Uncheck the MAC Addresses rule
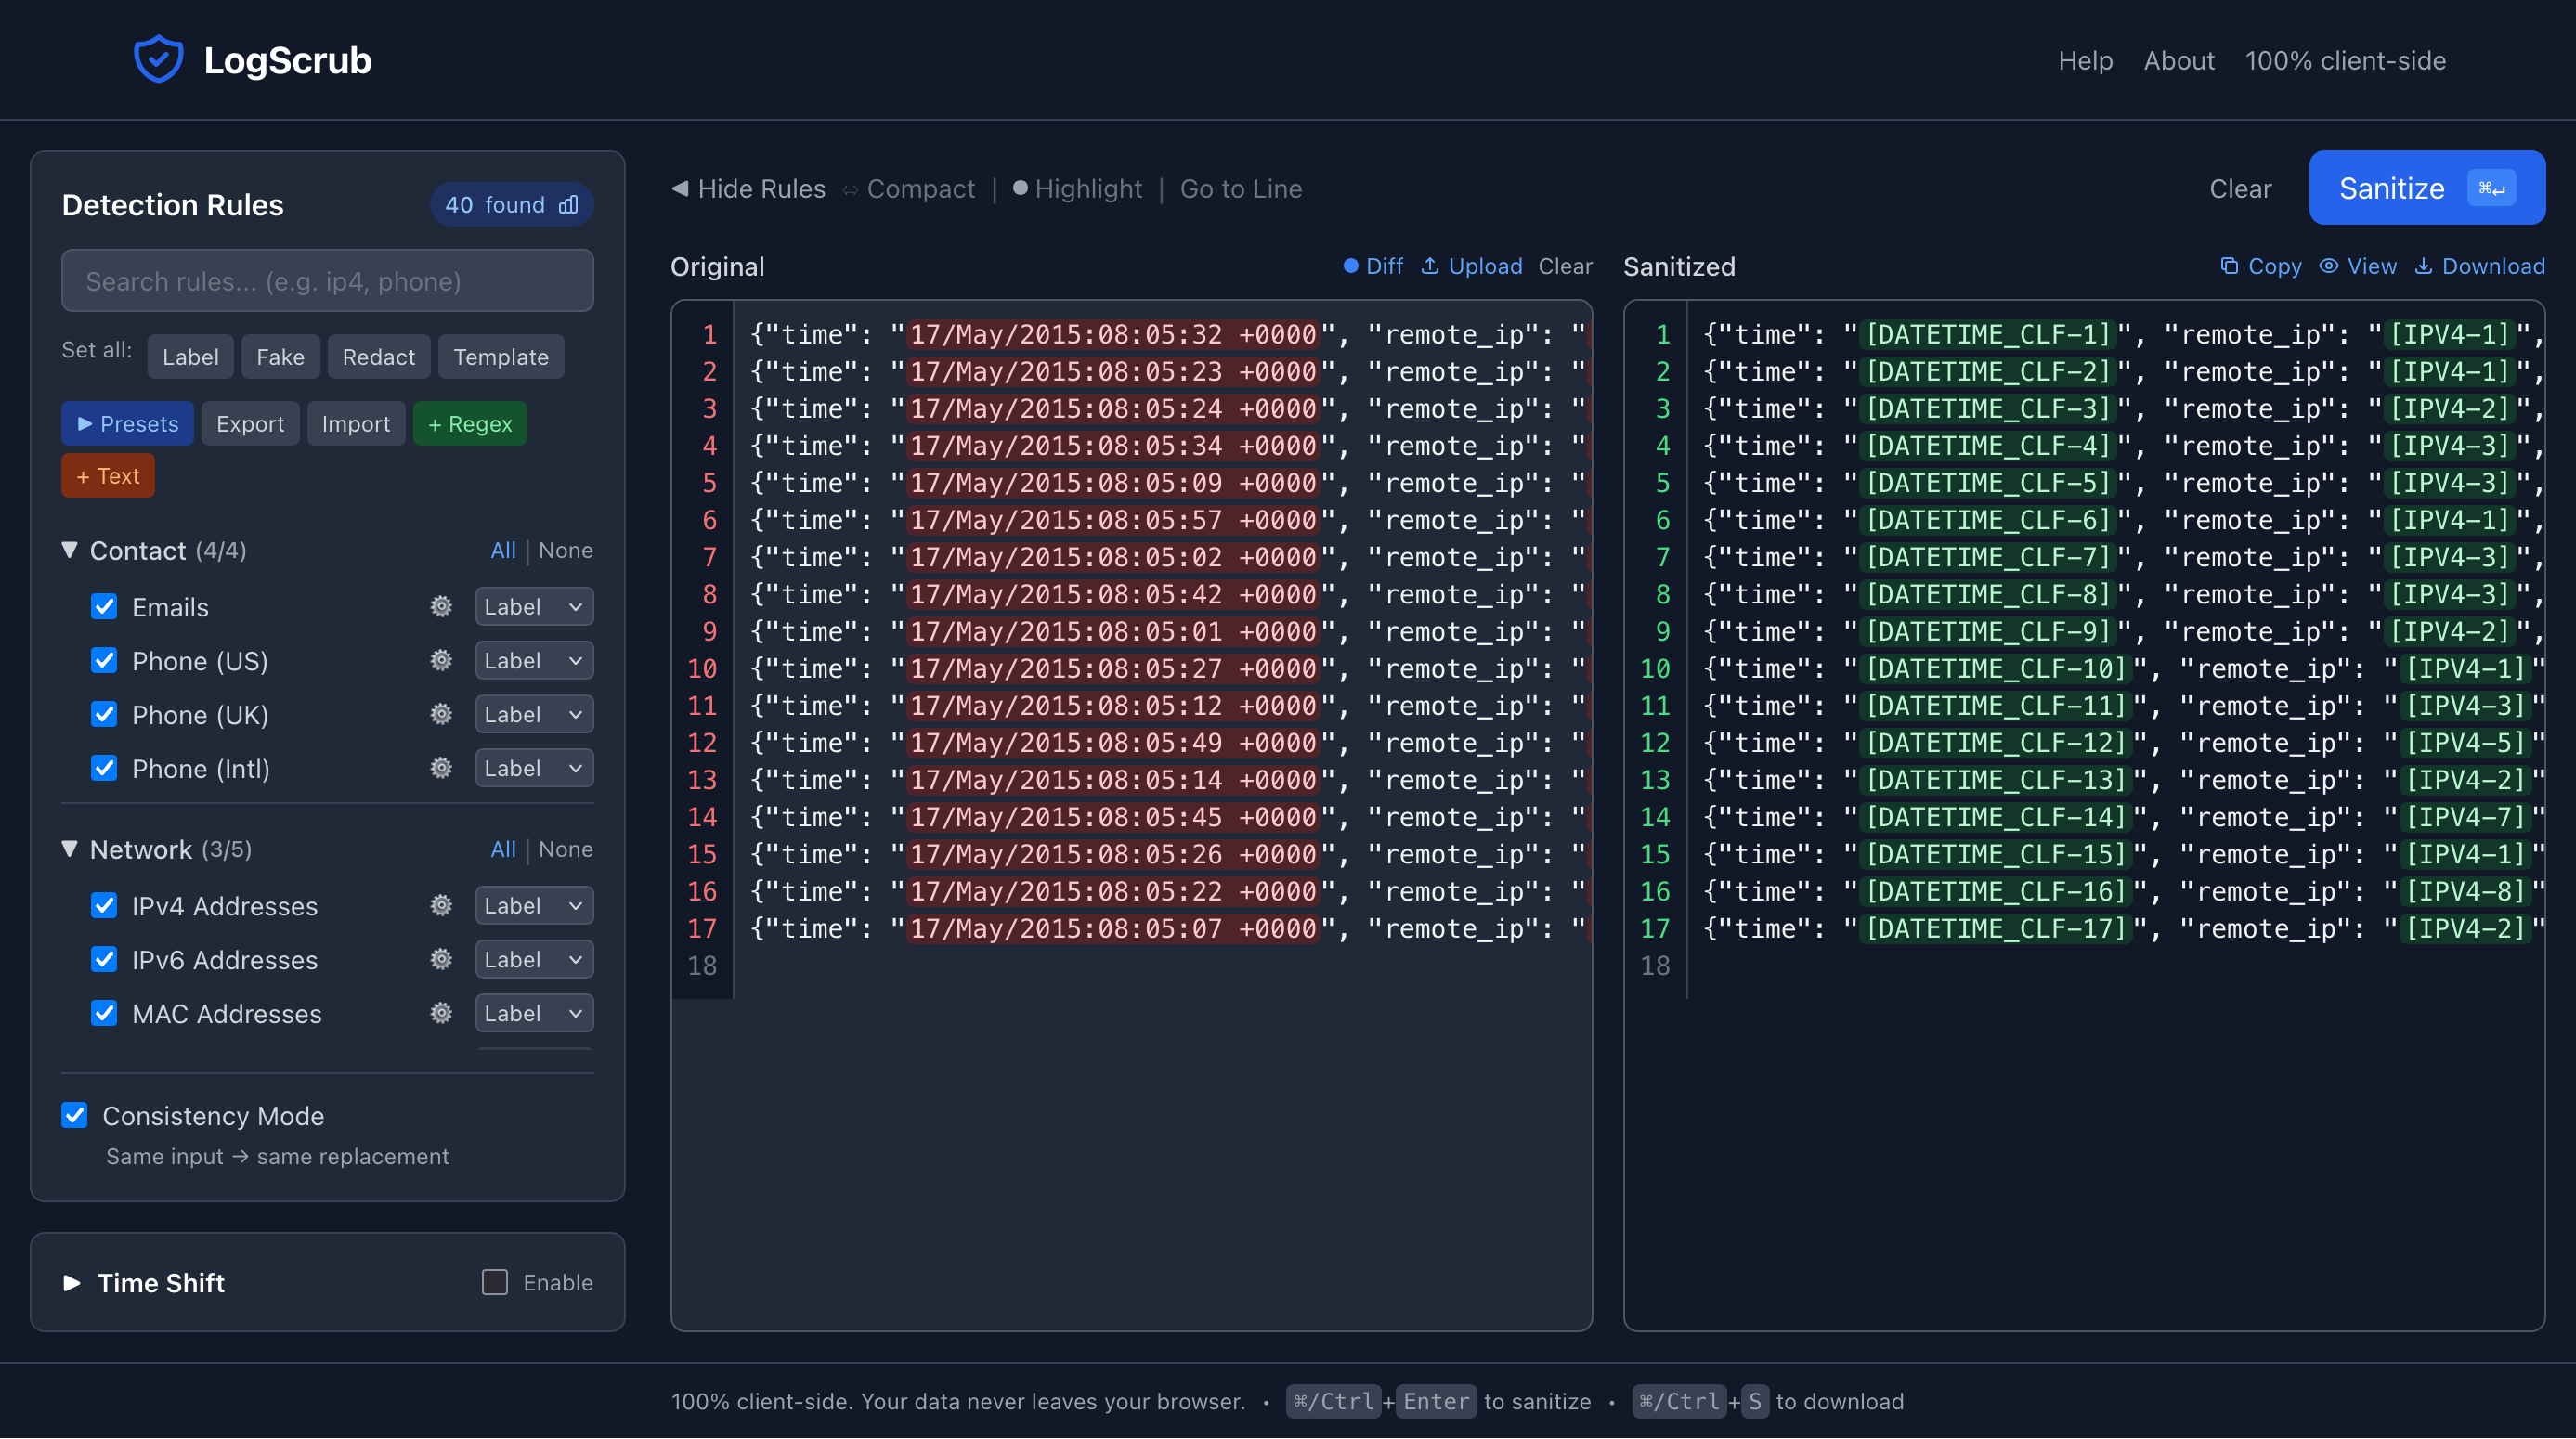The image size is (2576, 1439). click(104, 1013)
